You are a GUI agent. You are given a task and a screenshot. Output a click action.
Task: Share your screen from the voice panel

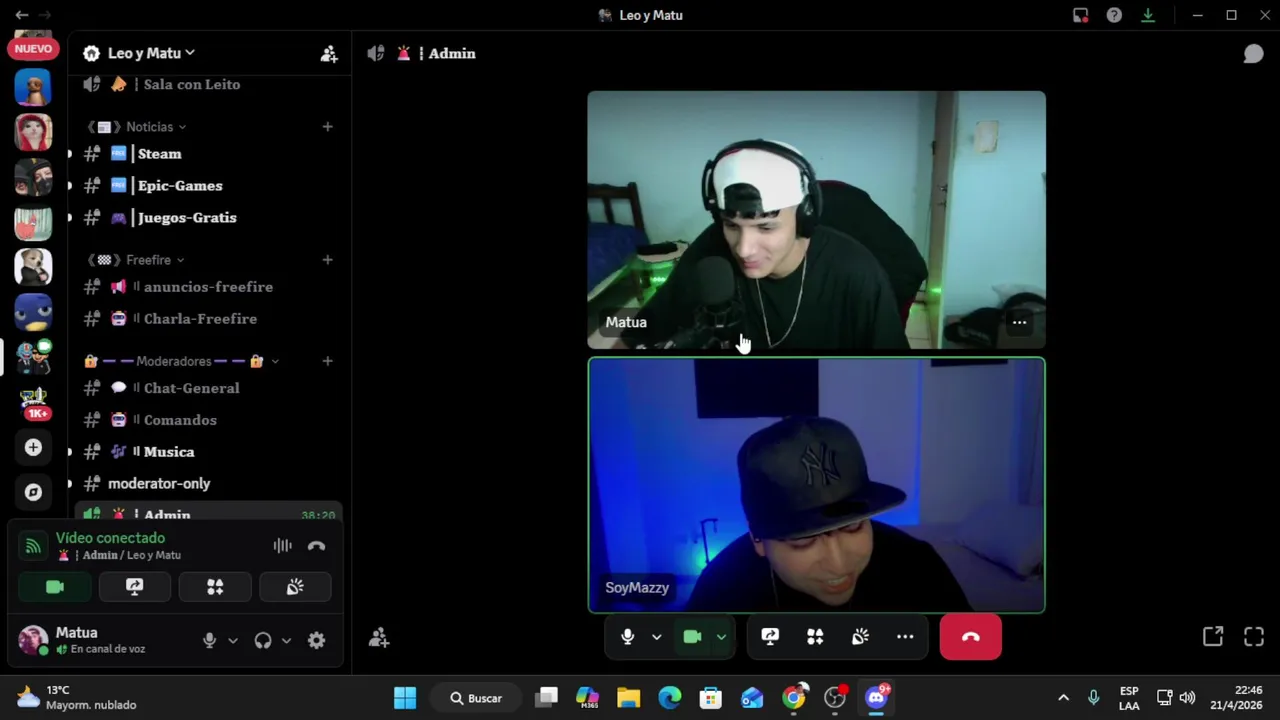[x=135, y=587]
